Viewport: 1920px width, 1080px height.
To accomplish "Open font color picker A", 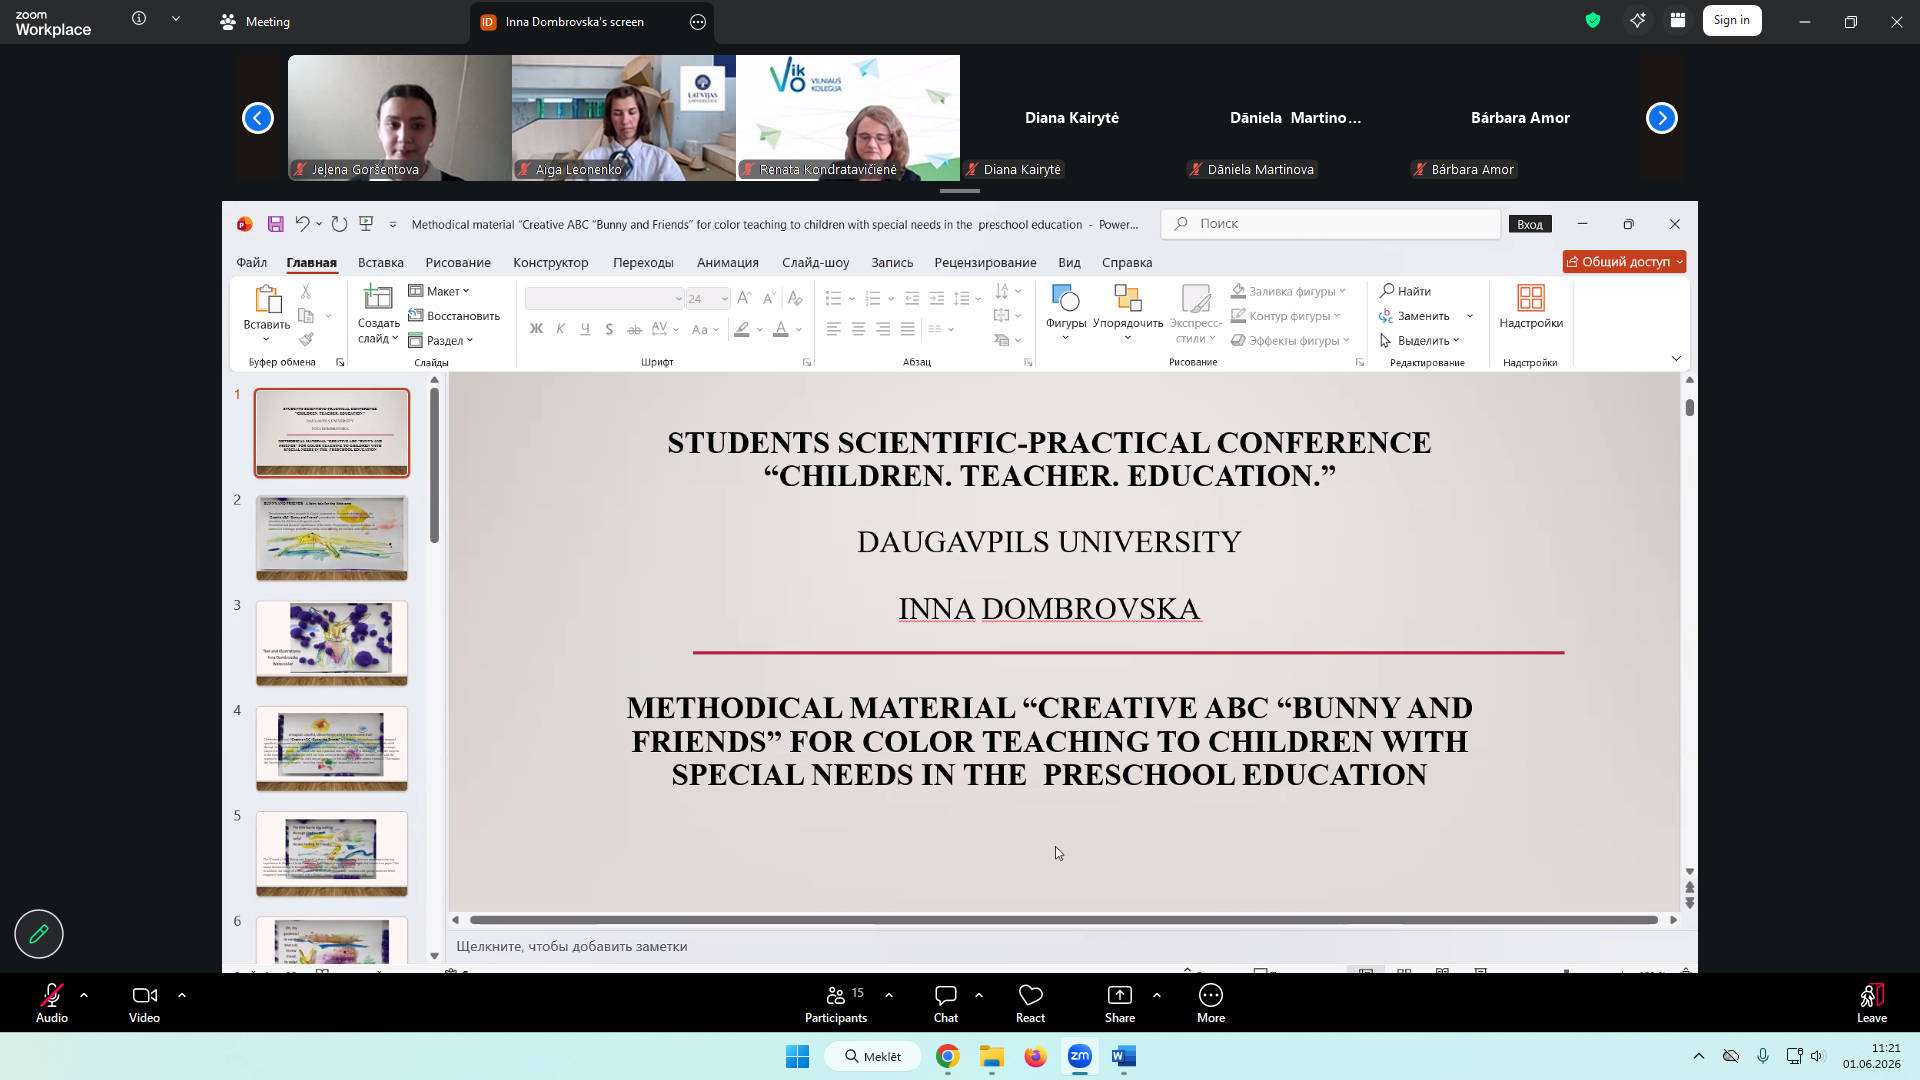I will 781,328.
